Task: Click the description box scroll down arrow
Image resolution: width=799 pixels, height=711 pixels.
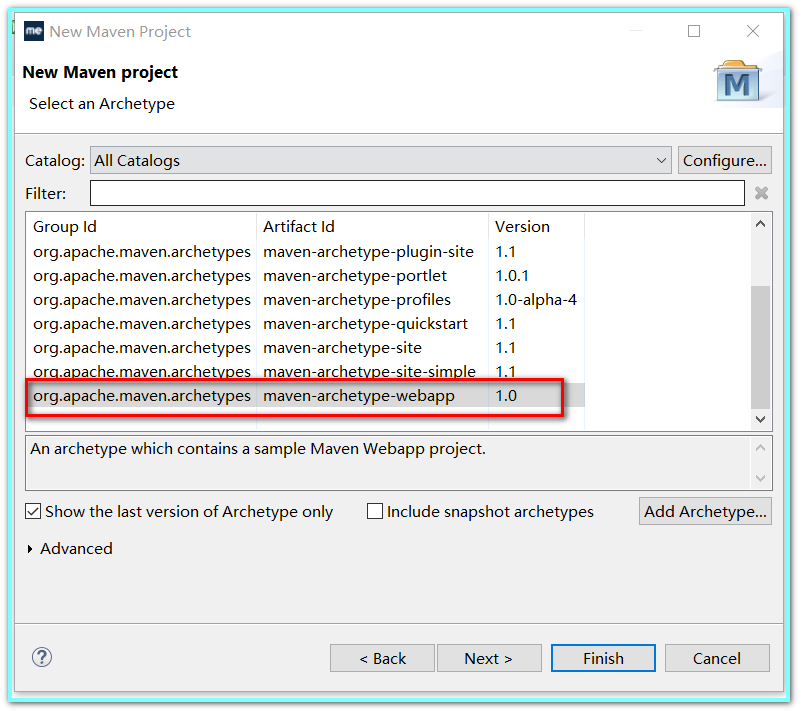Action: point(760,478)
